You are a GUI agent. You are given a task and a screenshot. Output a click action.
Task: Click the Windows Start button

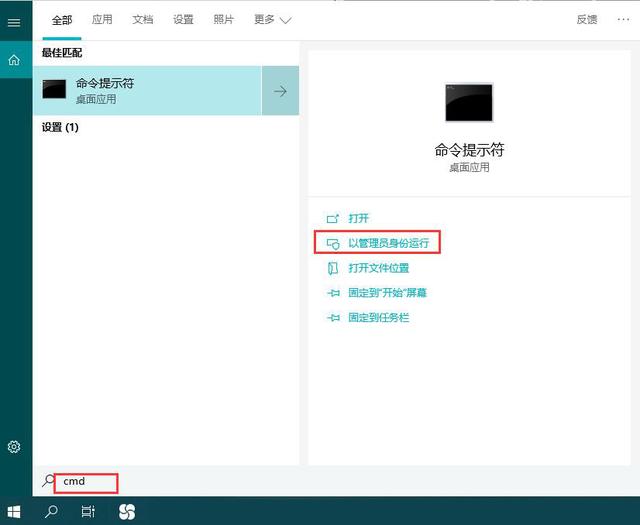(x=14, y=512)
